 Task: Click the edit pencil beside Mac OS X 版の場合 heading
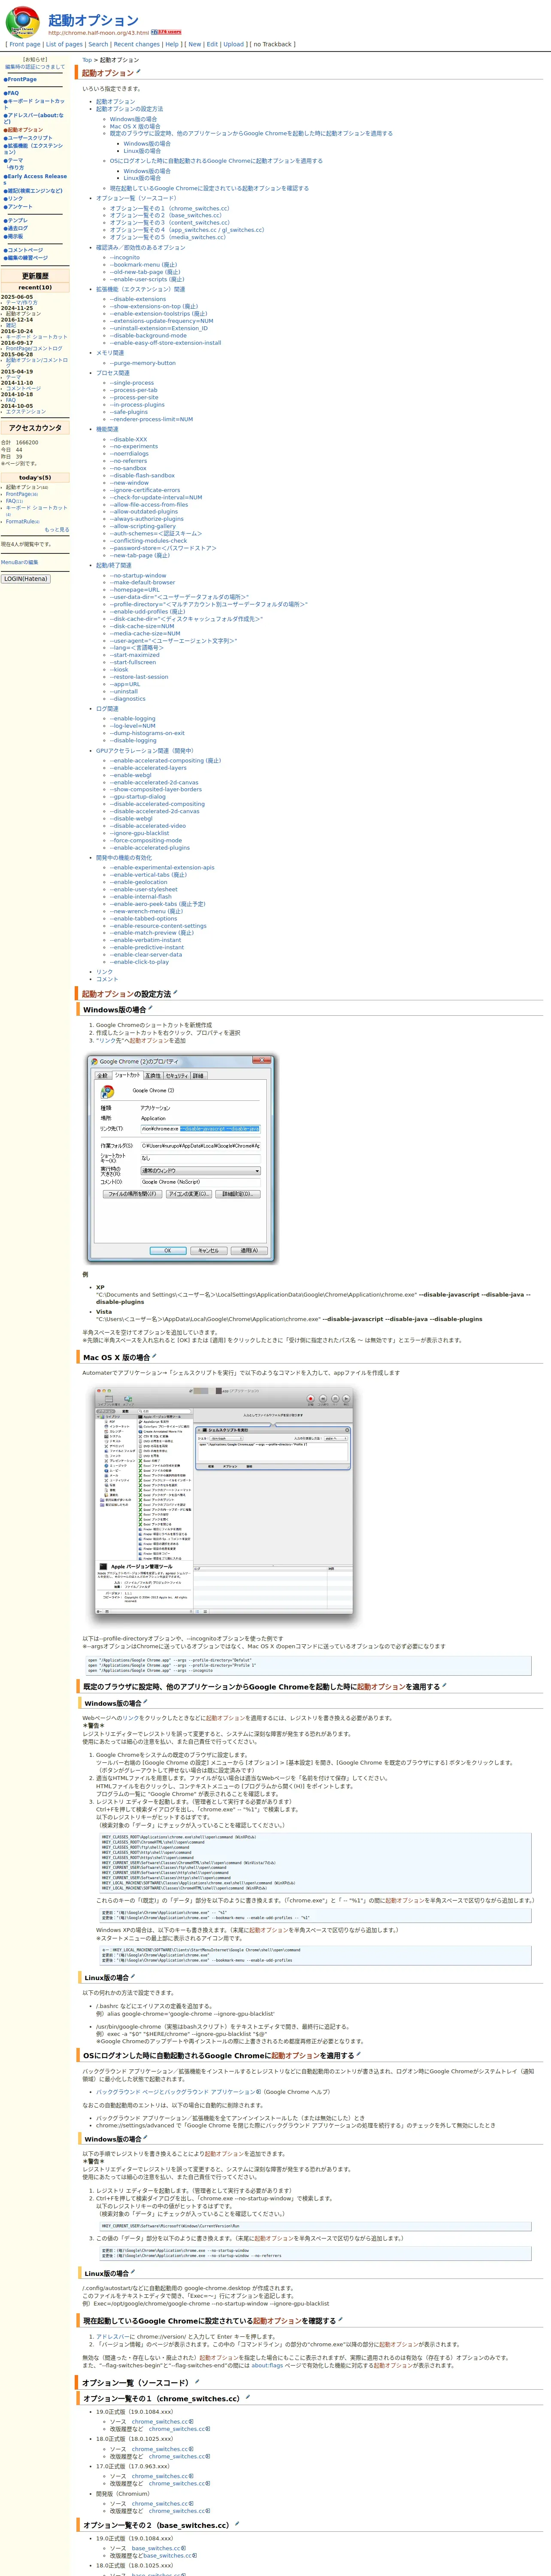point(154,1356)
